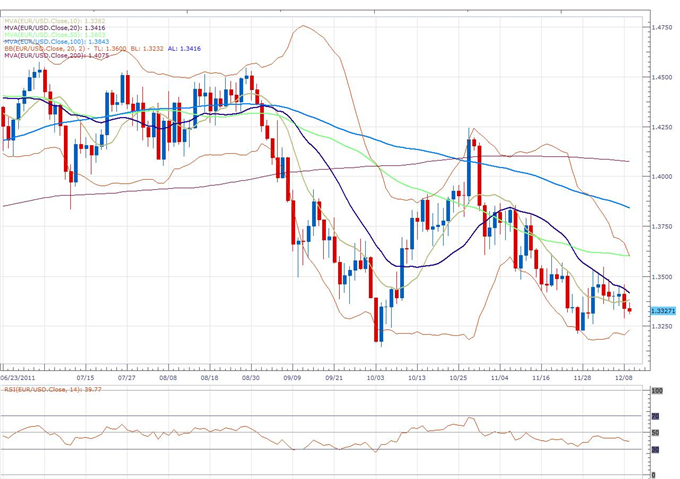This screenshot has height=479, width=680.
Task: Click the 07/27 date axis label
Action: tap(127, 378)
